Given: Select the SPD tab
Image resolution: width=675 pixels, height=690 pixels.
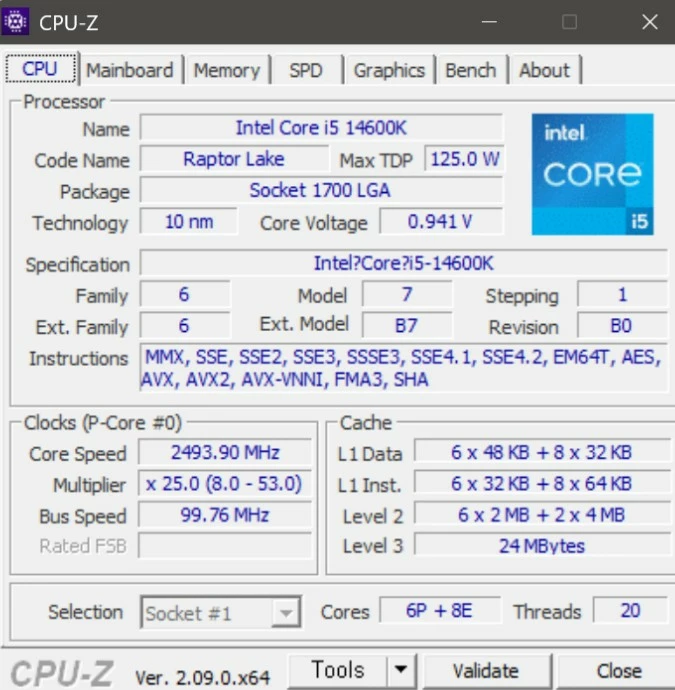Looking at the screenshot, I should 306,70.
